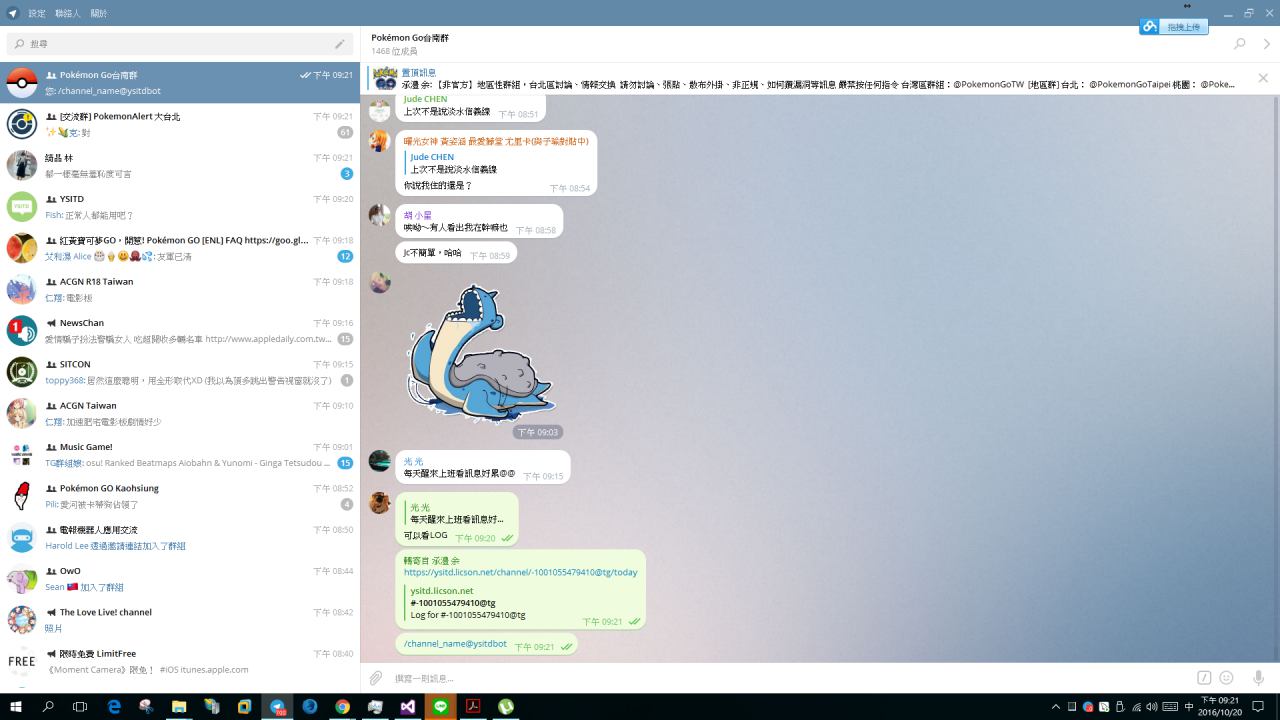Open the ACGN R18 Taiwan chat

click(180, 289)
